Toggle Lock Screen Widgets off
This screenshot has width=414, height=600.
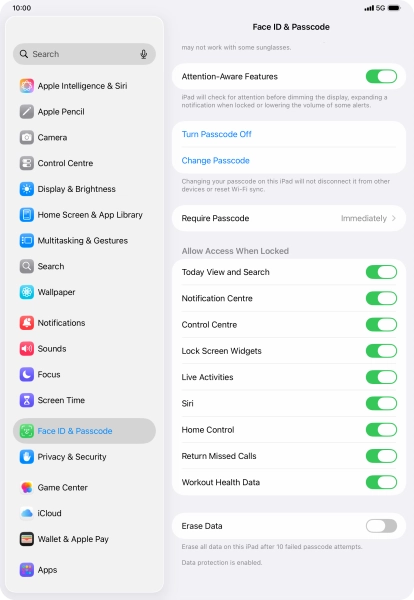coord(381,351)
